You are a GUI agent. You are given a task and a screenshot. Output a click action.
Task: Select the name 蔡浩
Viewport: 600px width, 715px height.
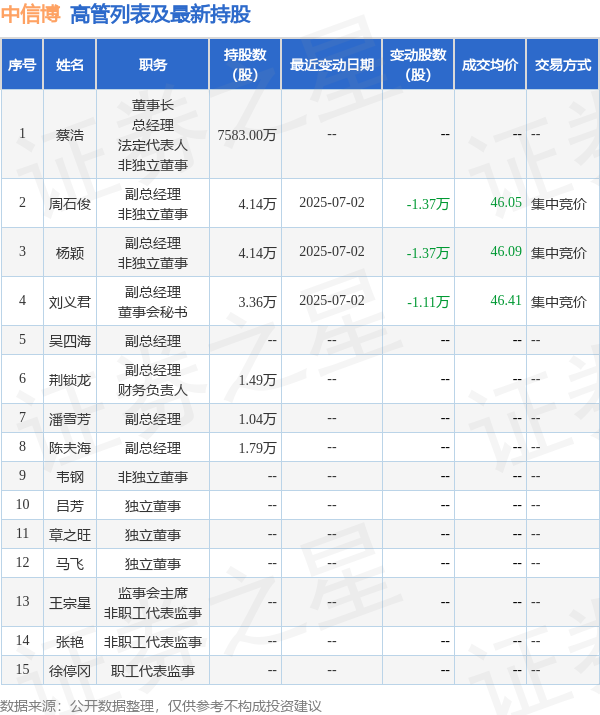[x=70, y=135]
